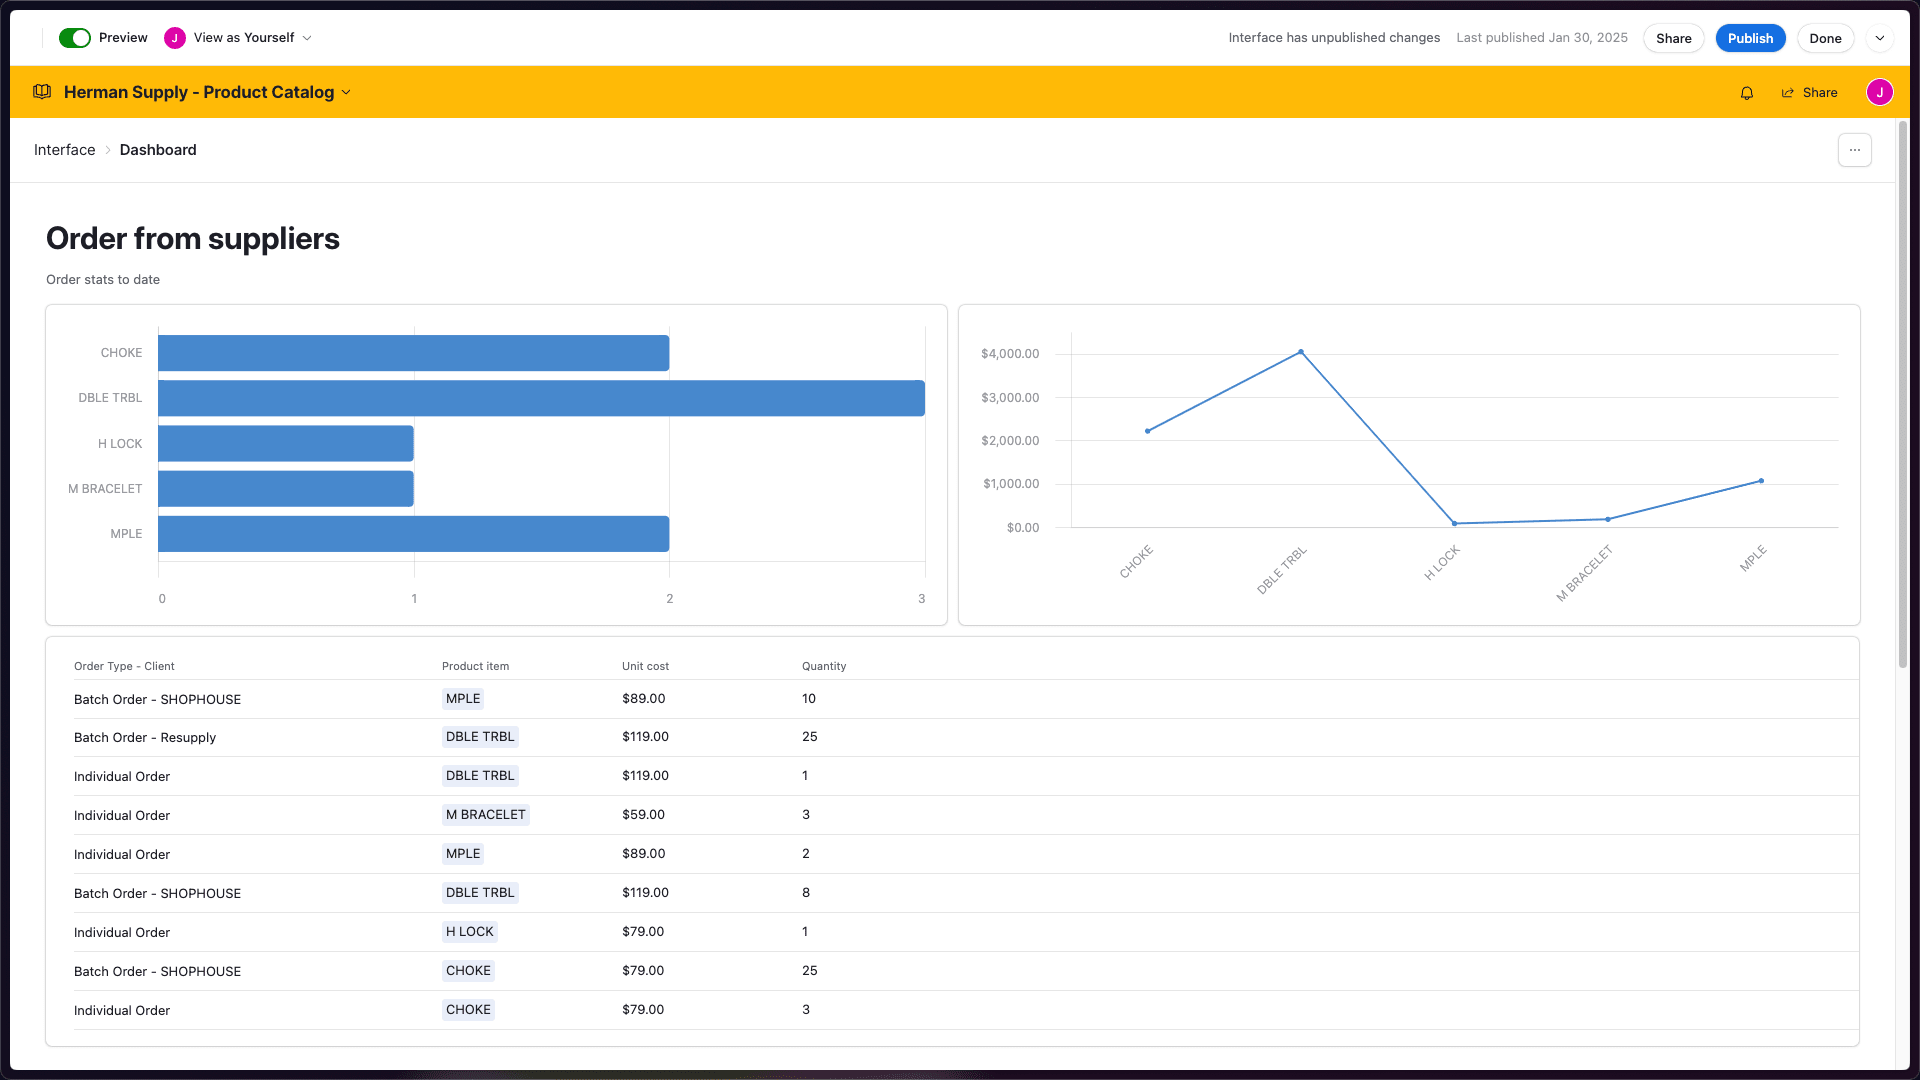Click the Done button

[x=1825, y=38]
